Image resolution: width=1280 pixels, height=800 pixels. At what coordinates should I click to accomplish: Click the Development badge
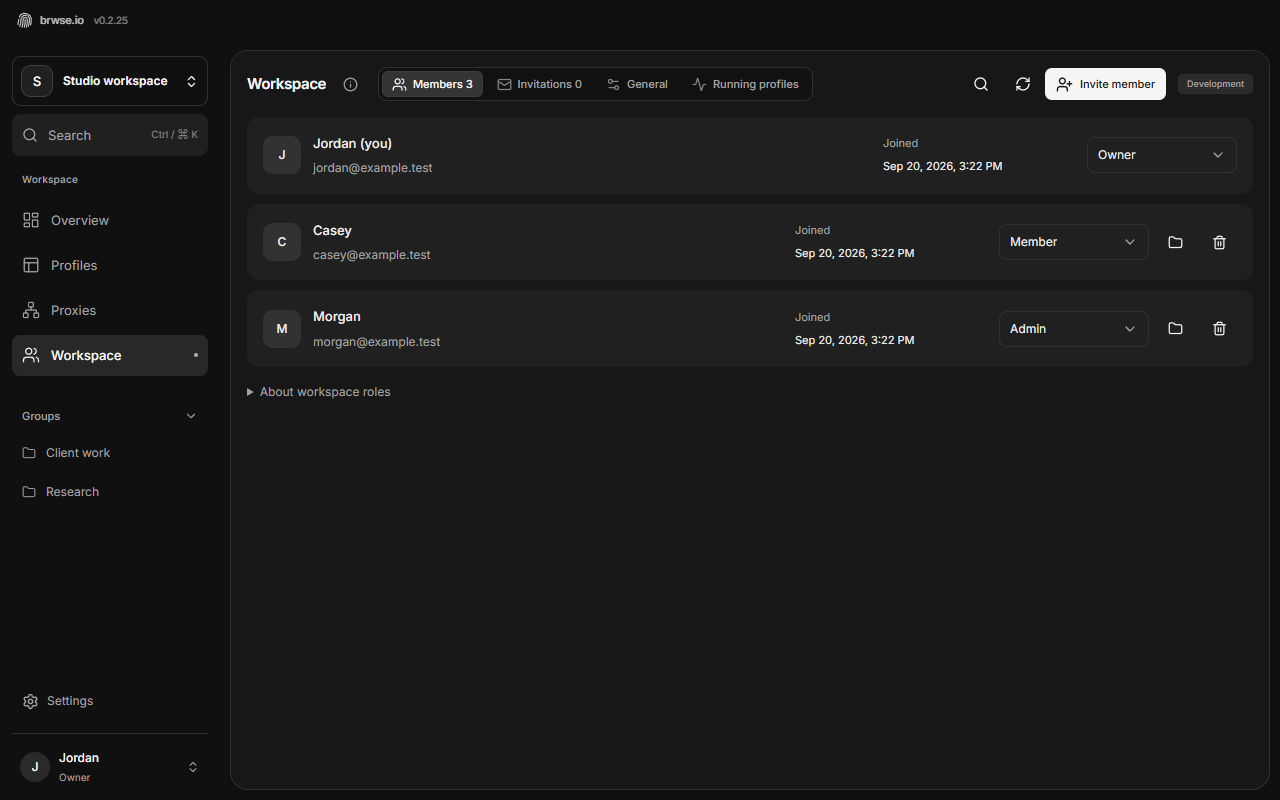1215,84
